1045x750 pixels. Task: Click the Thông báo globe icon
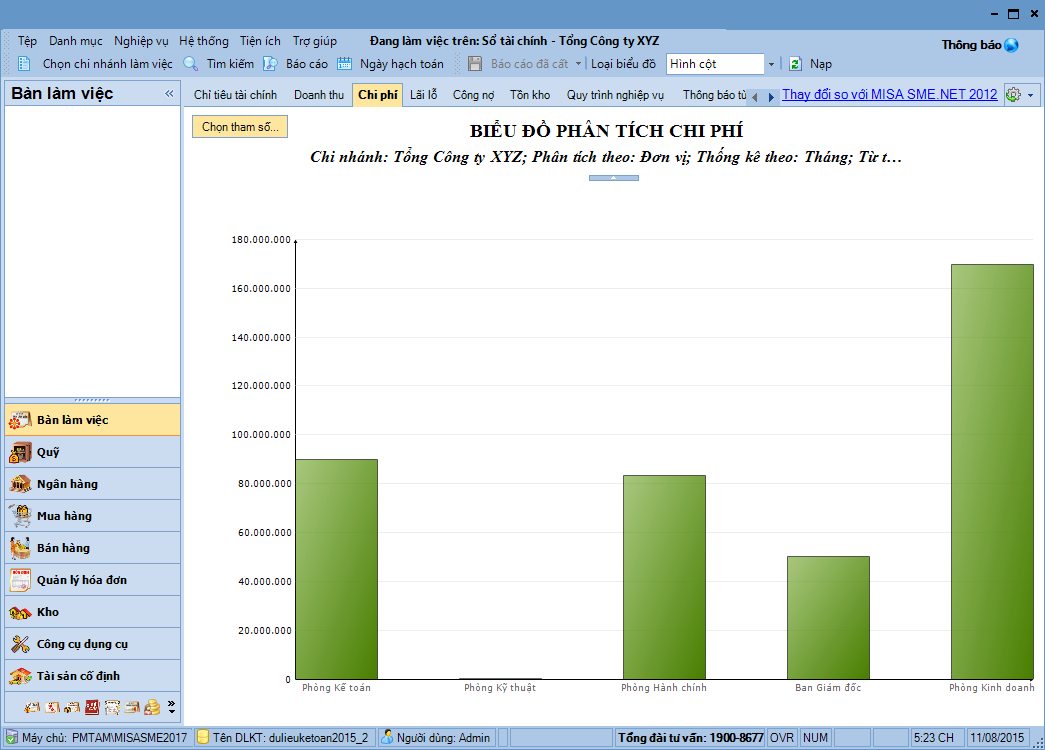tap(1011, 45)
